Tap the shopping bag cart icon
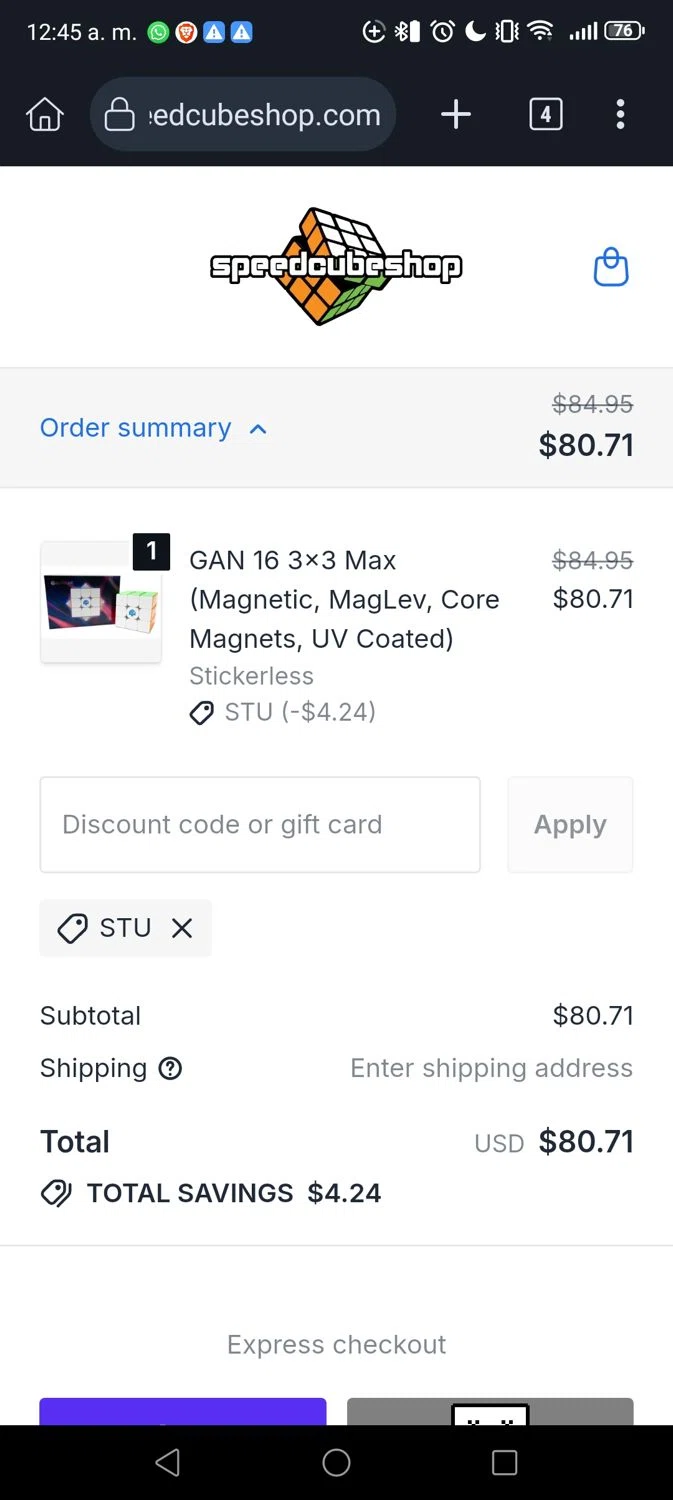 (611, 268)
